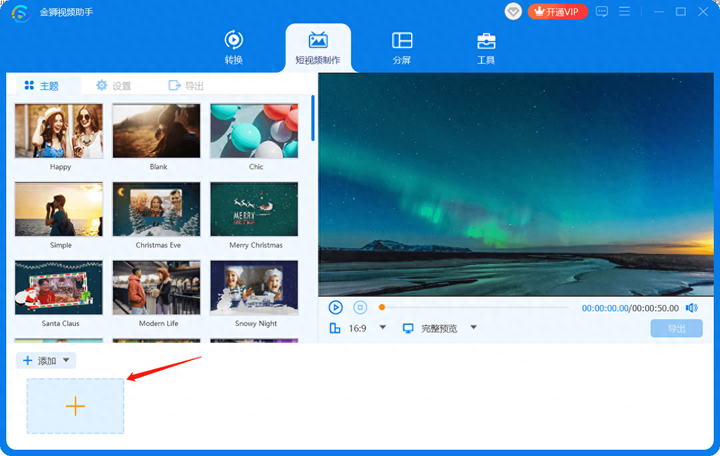Select the Snowy Night theme thumbnail
The width and height of the screenshot is (720, 456).
point(254,287)
